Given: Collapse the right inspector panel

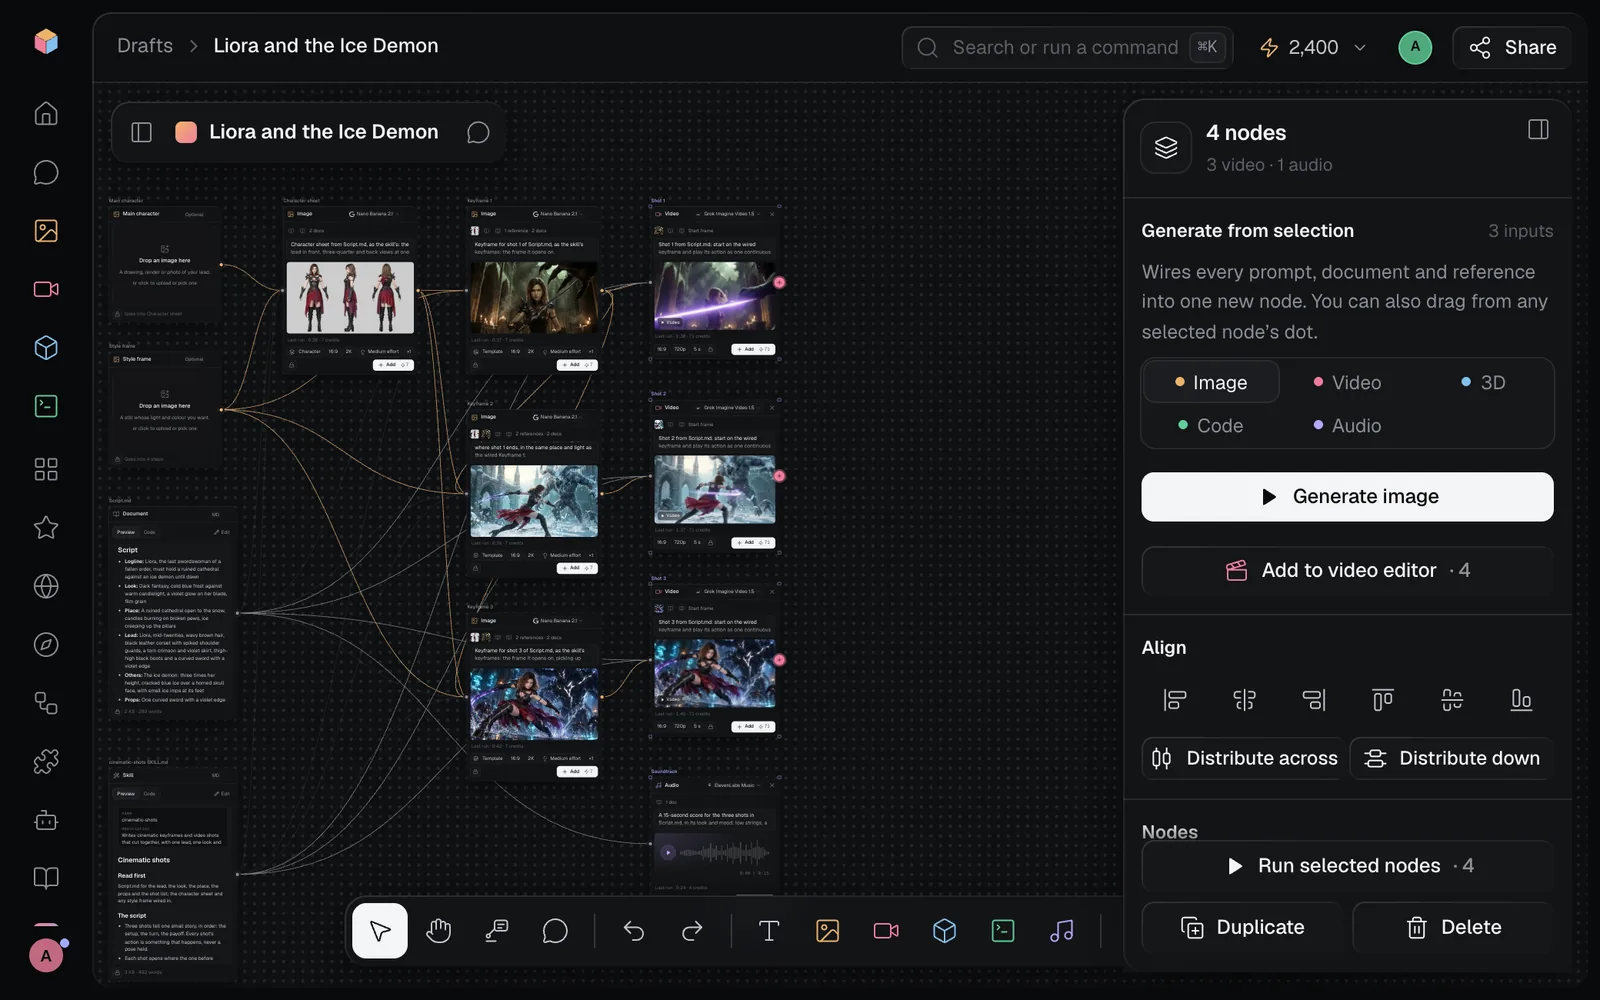Looking at the screenshot, I should 1538,130.
